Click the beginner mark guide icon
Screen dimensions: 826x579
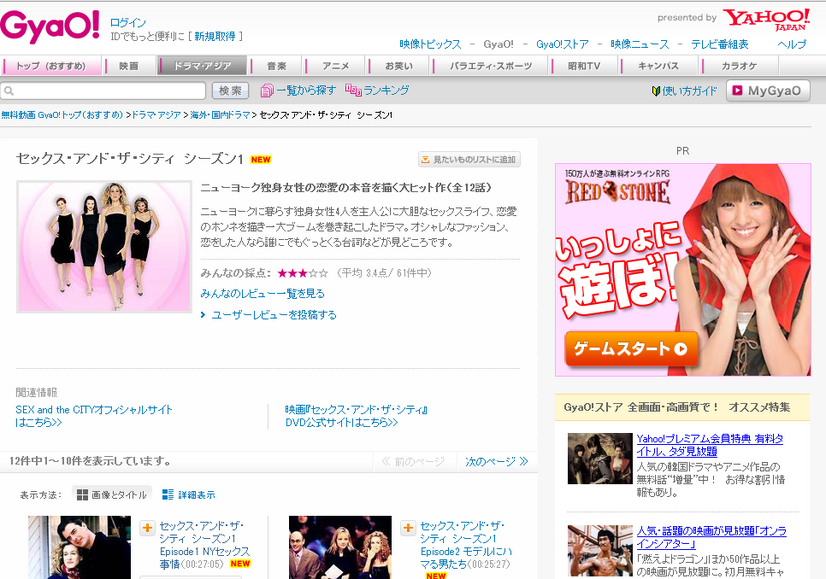pos(656,91)
